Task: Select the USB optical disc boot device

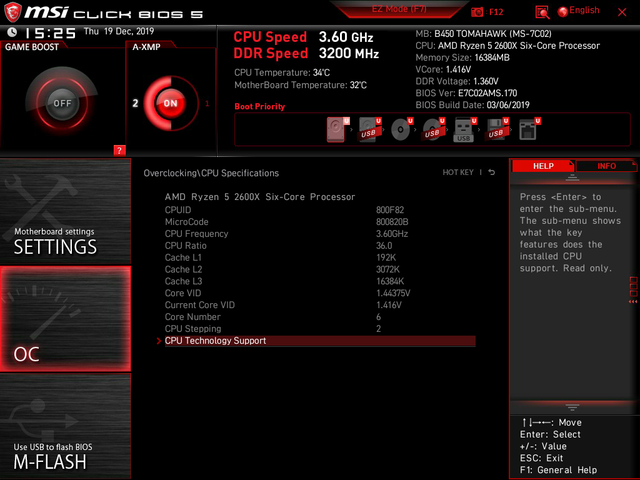Action: tap(432, 129)
